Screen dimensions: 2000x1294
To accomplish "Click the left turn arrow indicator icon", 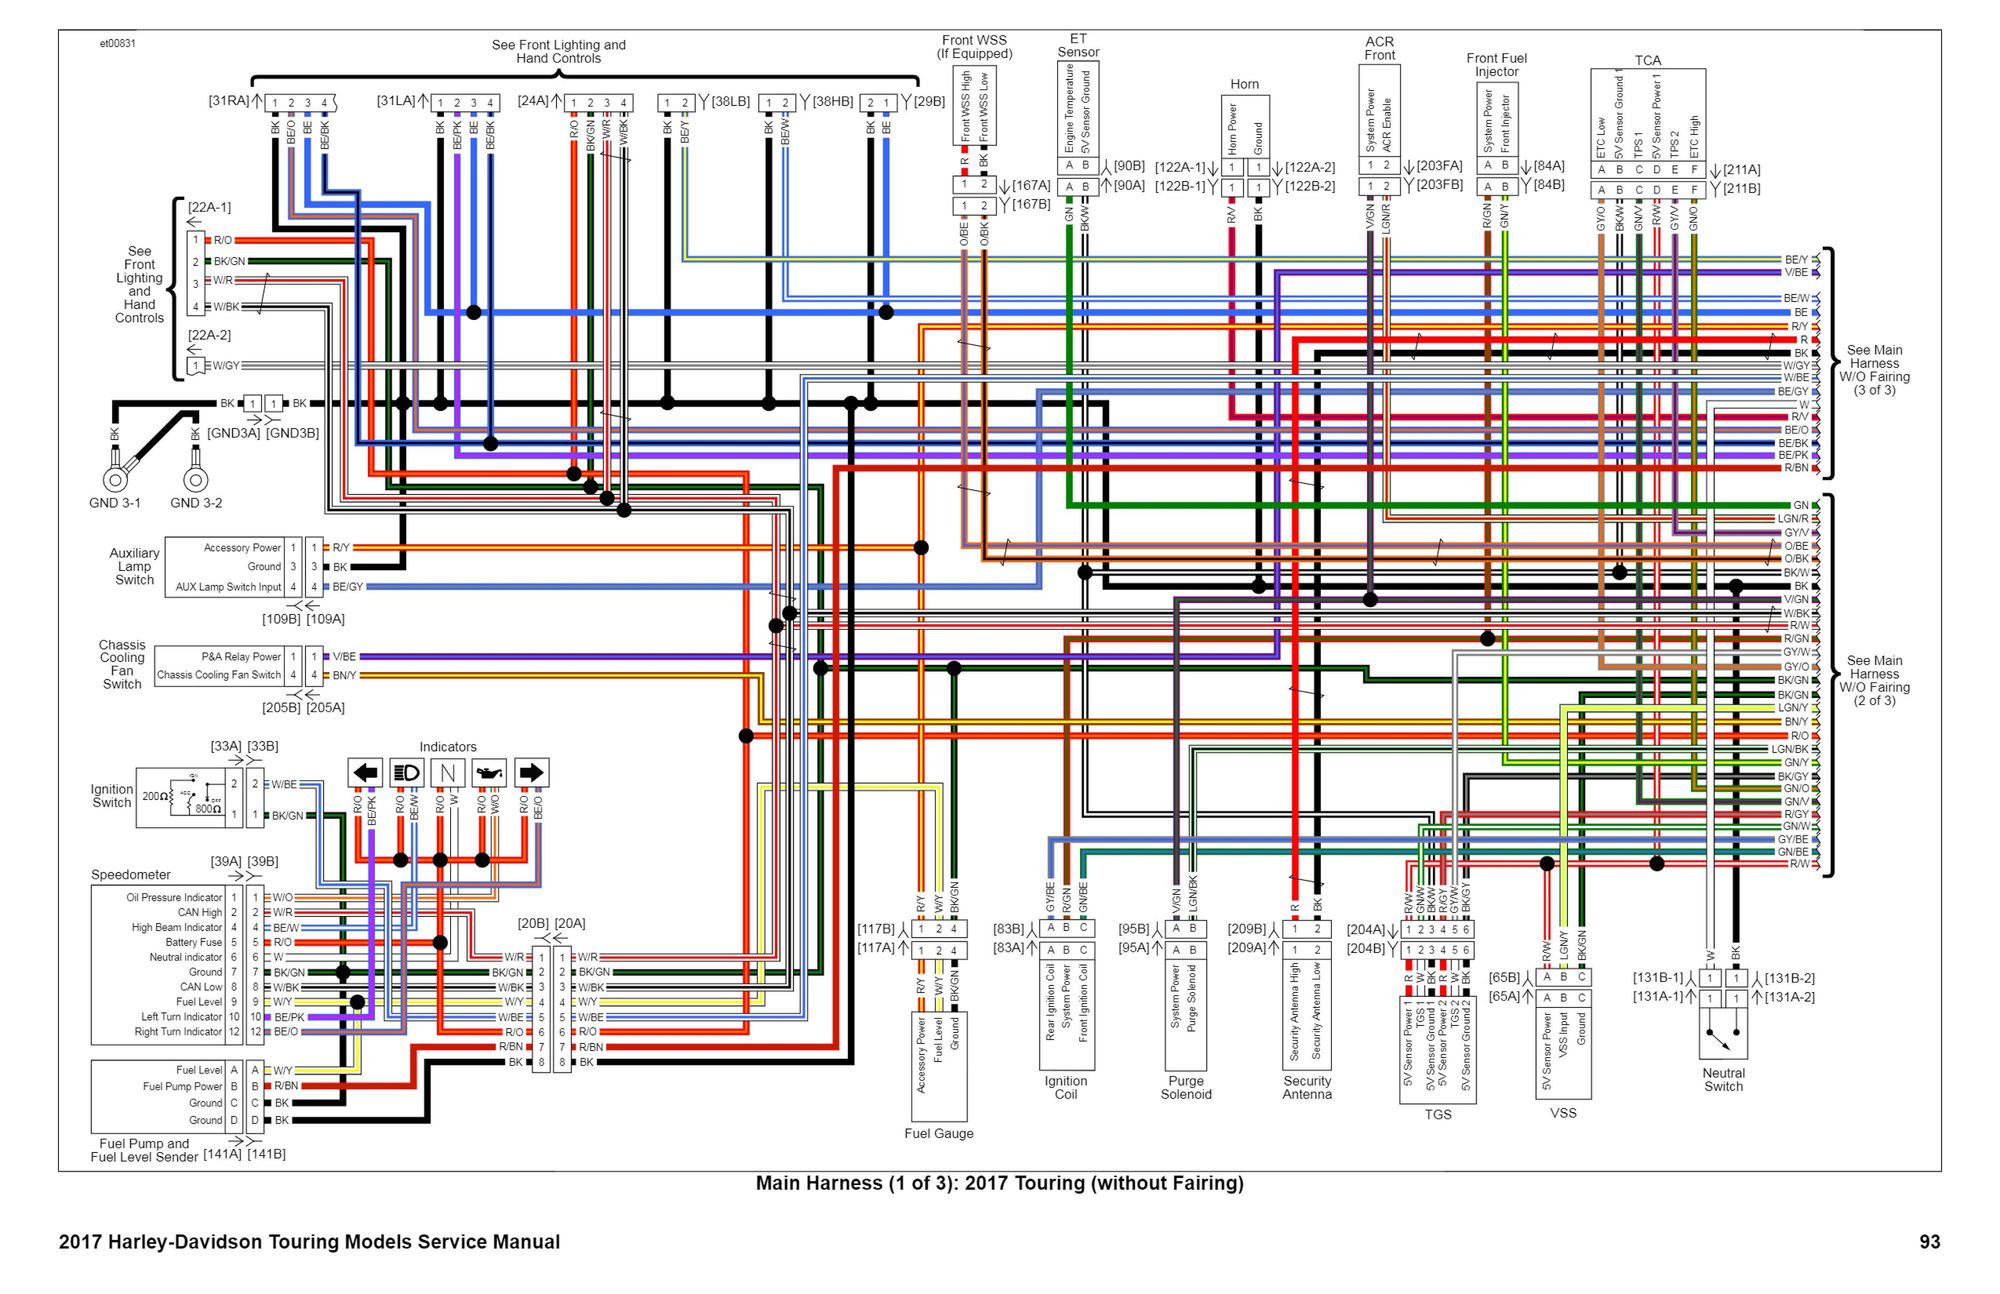I will [365, 772].
